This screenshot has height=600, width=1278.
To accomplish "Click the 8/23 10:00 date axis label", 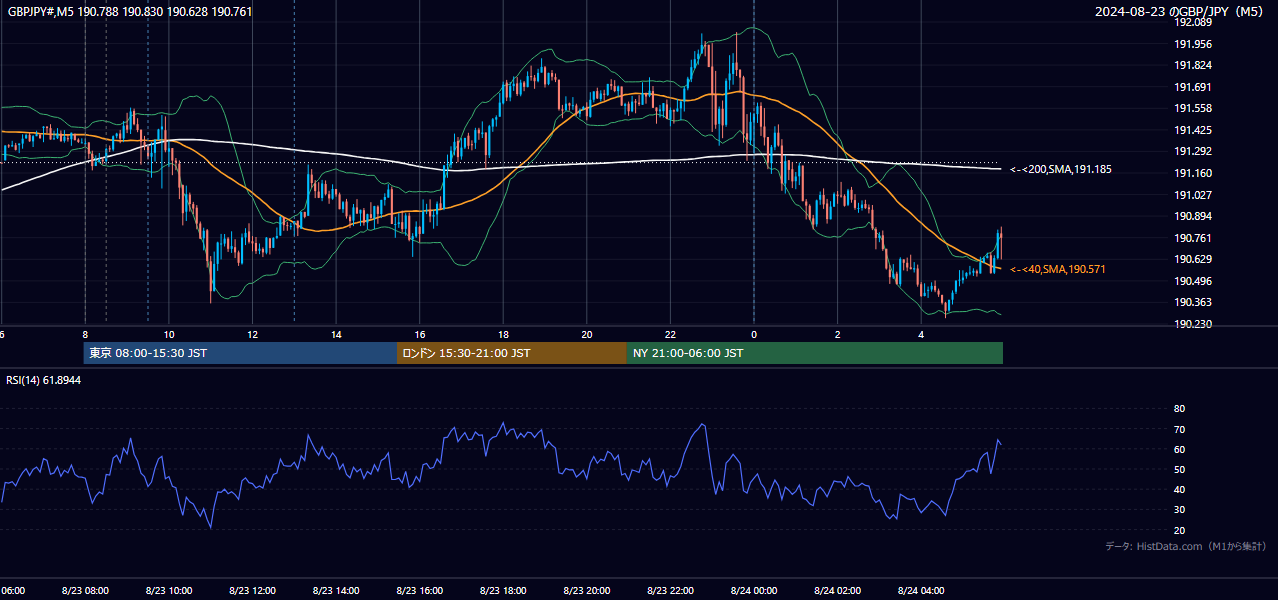I will 168,590.
